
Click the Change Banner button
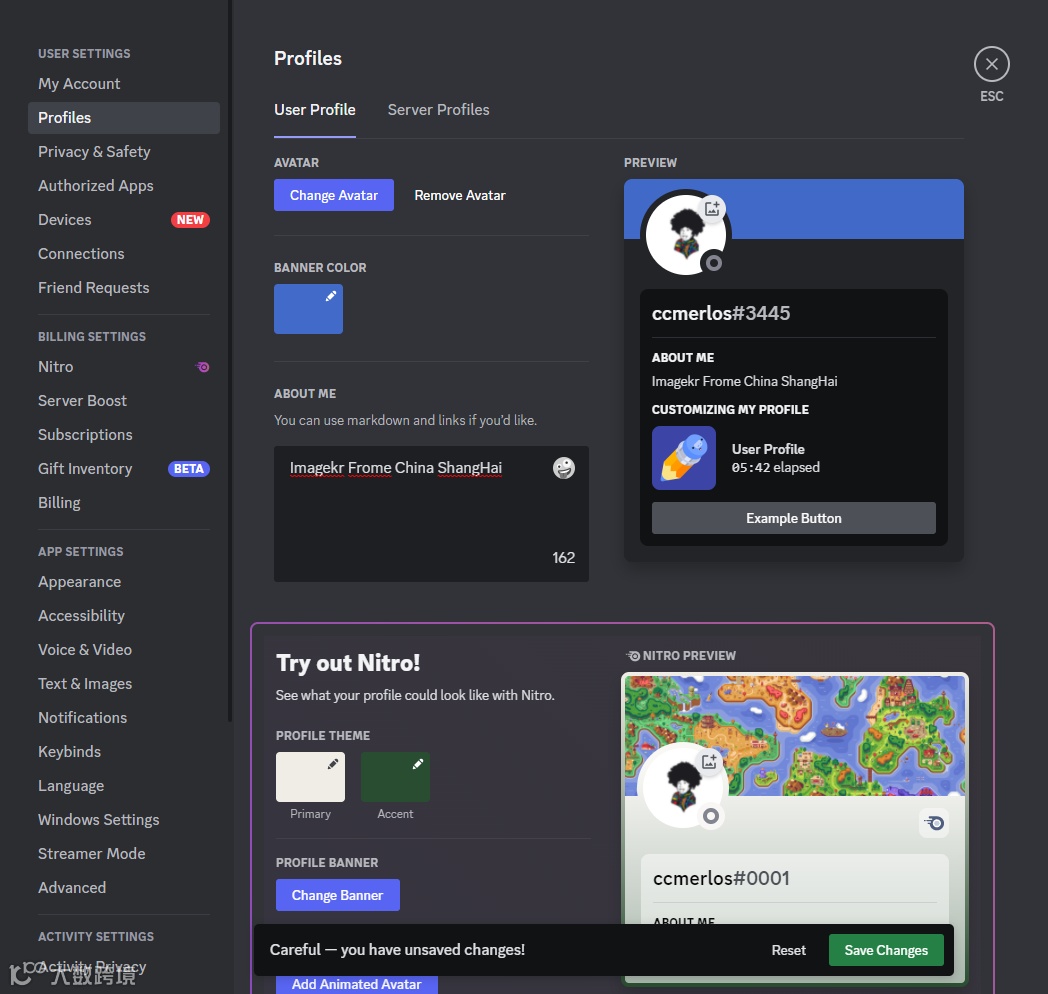point(338,895)
